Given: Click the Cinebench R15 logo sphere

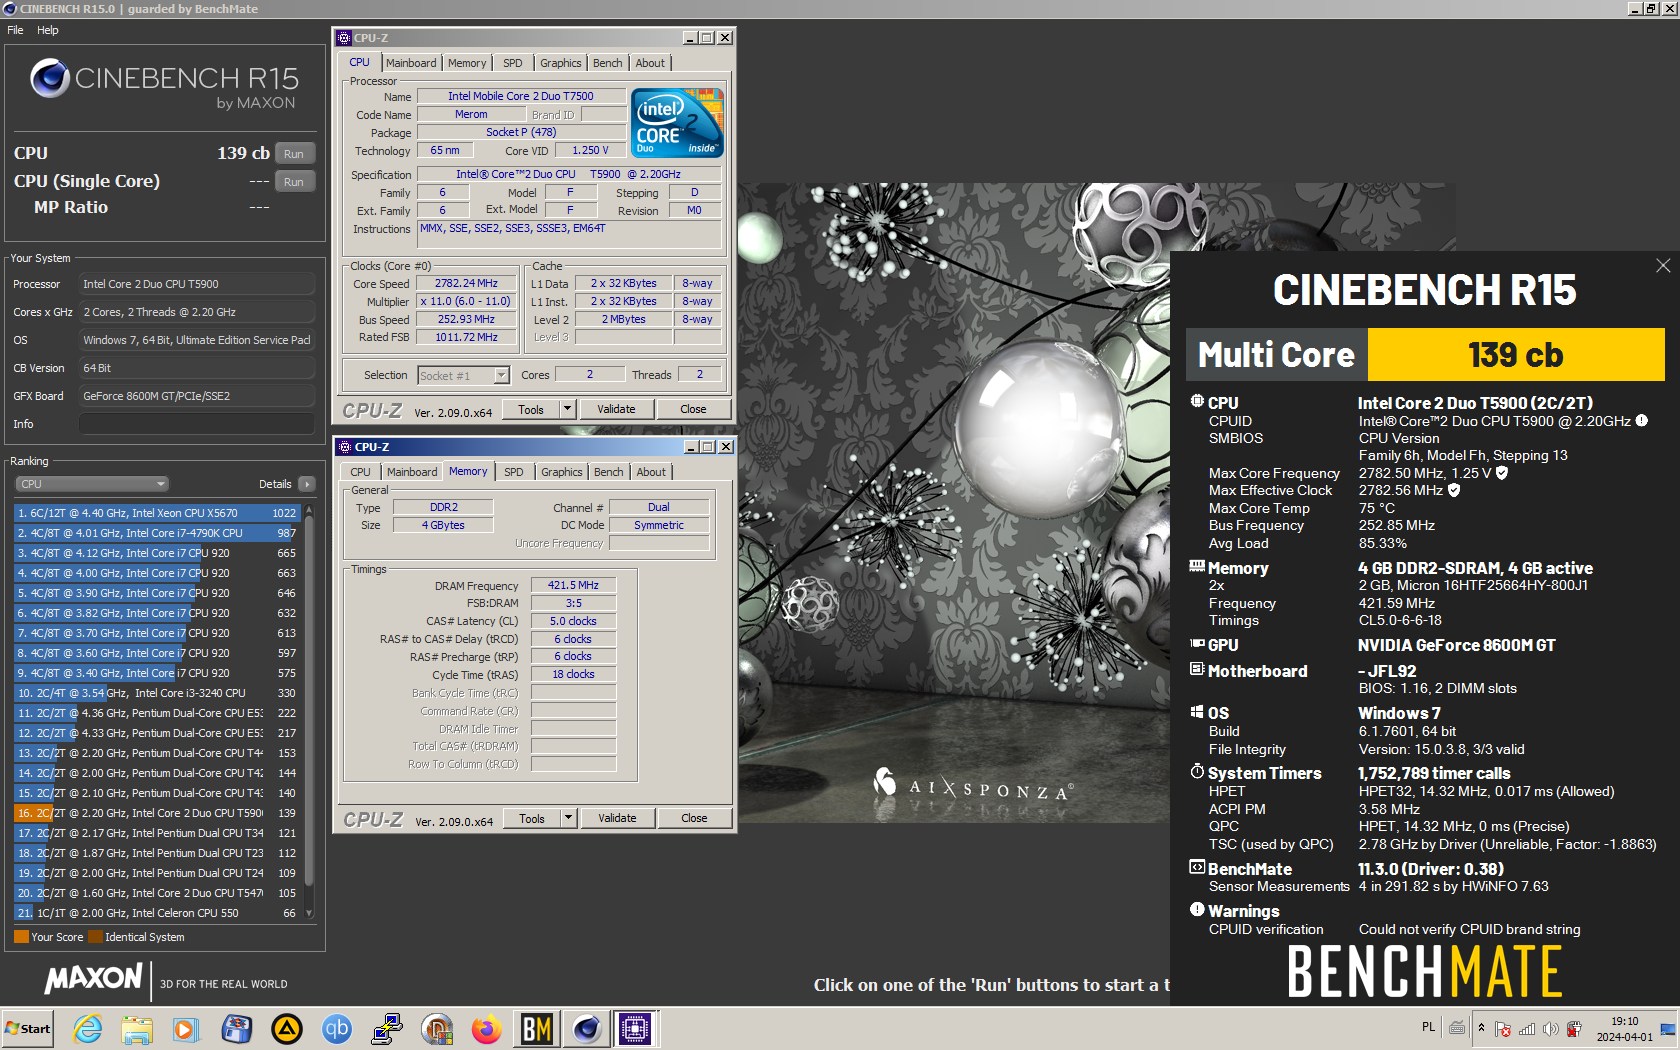Looking at the screenshot, I should [x=49, y=78].
